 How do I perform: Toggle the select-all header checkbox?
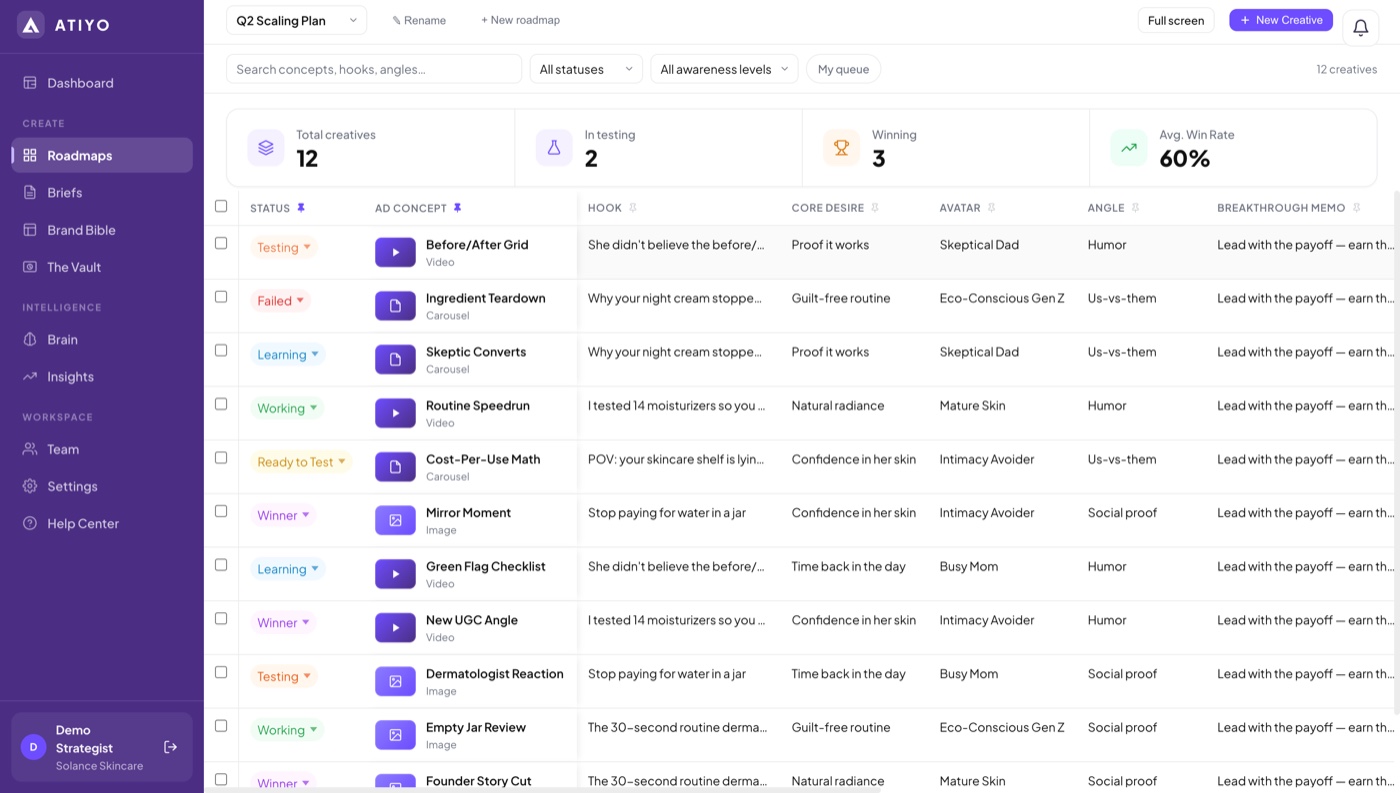click(221, 206)
